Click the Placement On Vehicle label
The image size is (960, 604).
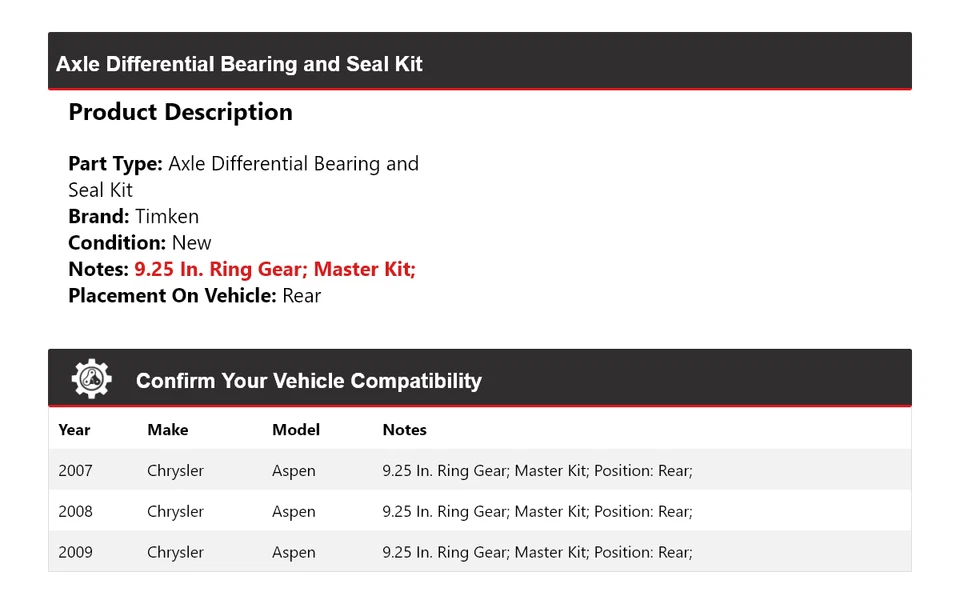172,296
